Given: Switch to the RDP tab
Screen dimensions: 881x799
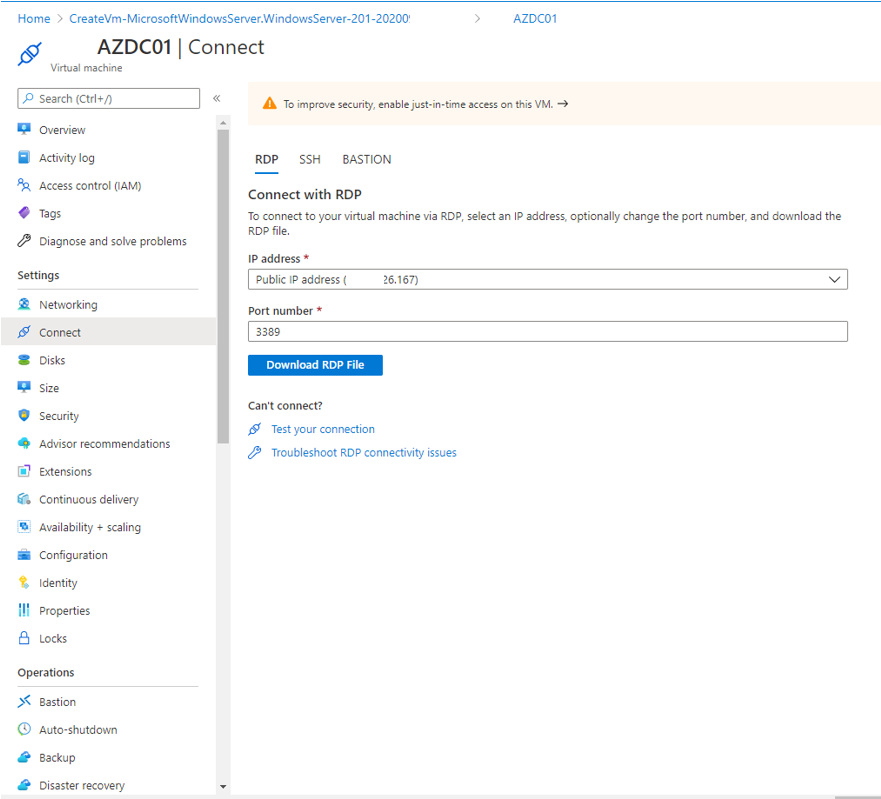Looking at the screenshot, I should pos(266,160).
